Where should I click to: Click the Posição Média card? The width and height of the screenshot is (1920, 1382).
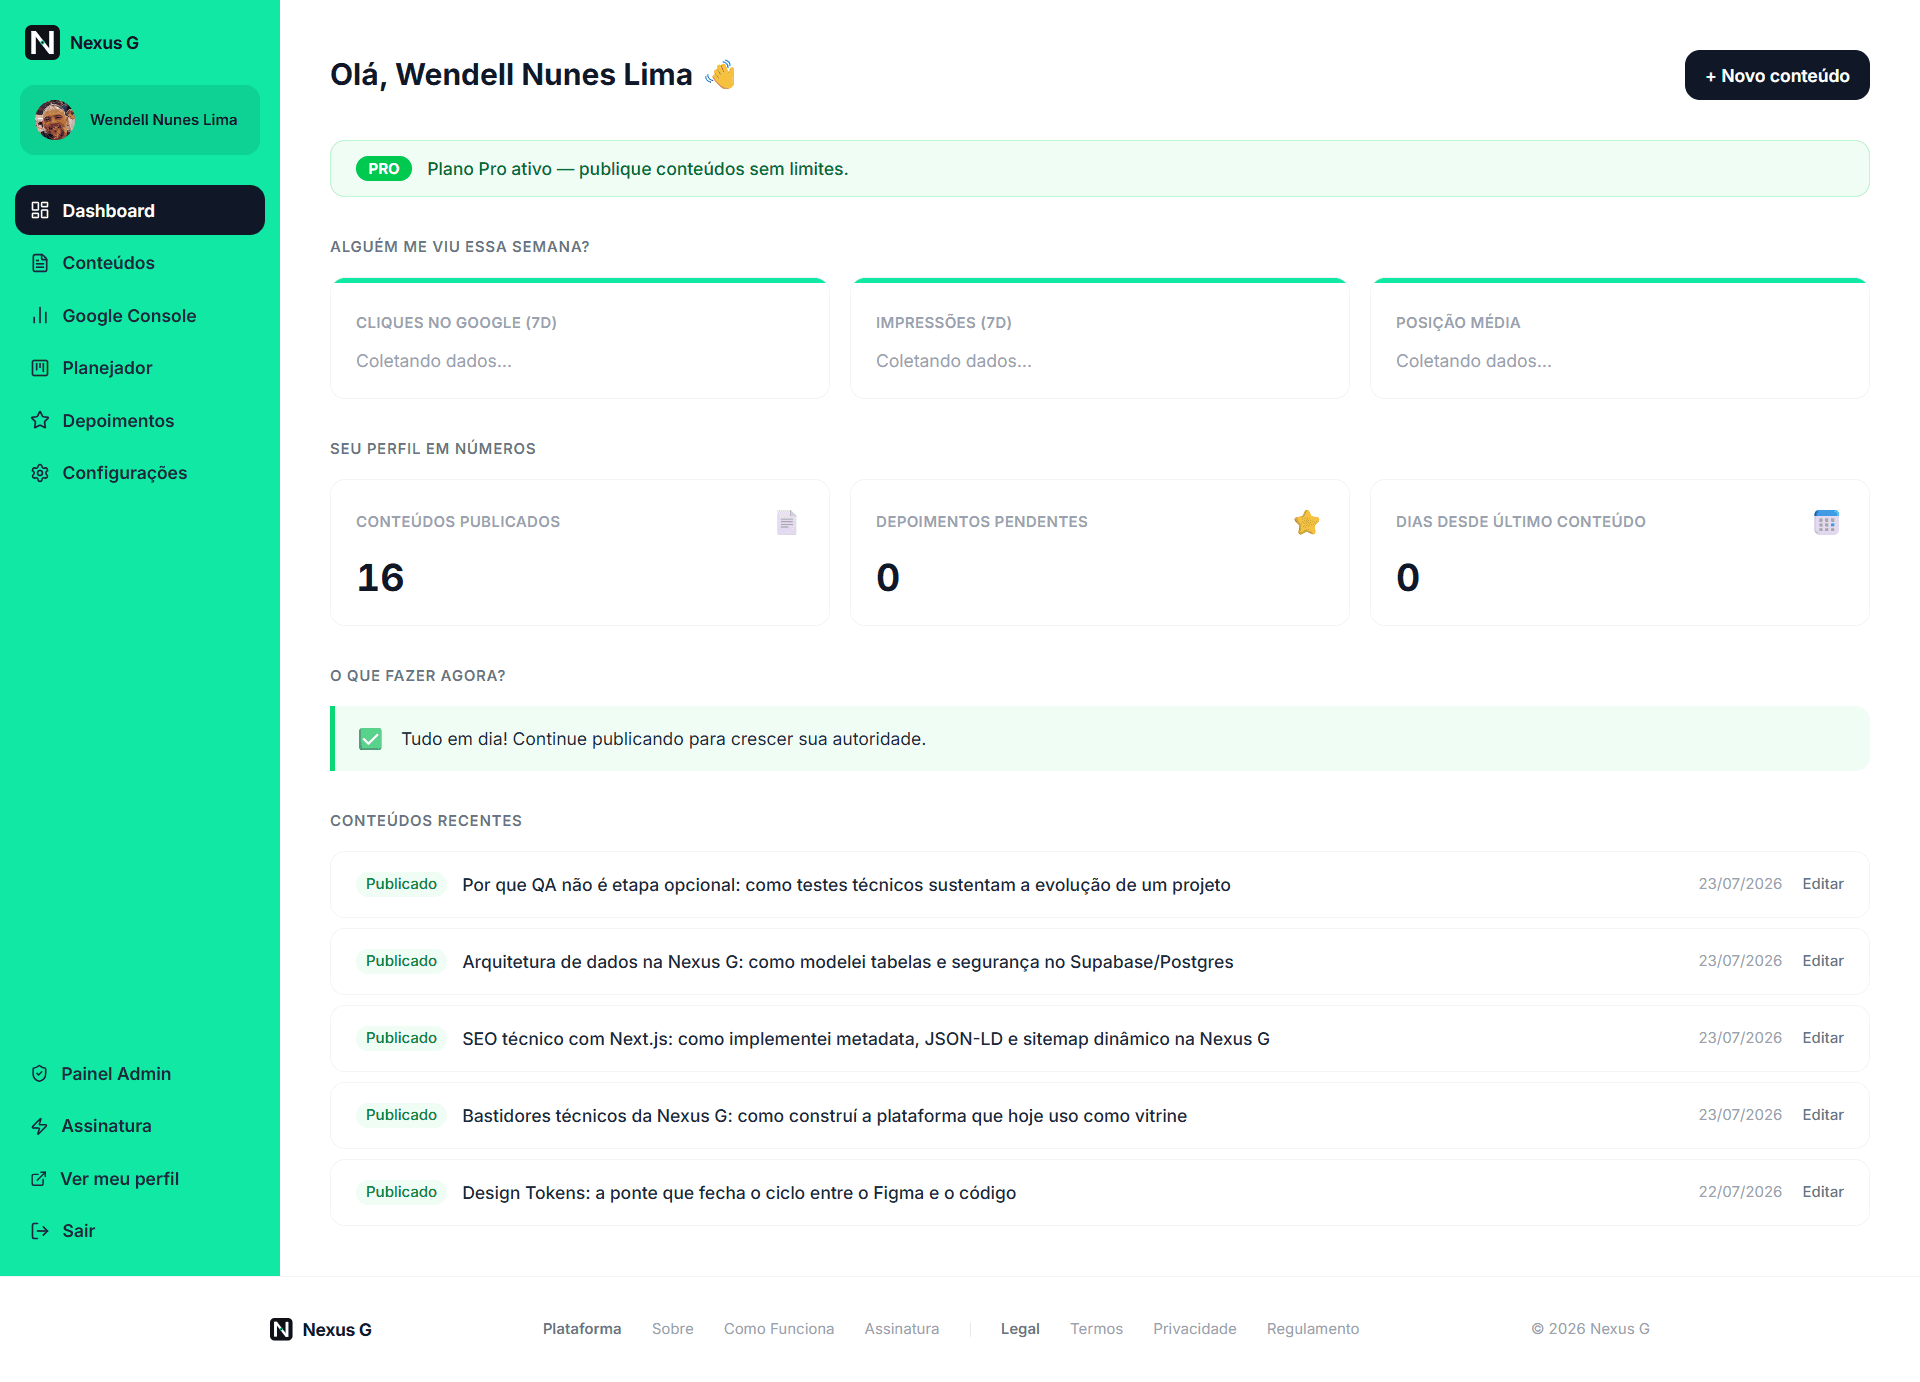(x=1620, y=339)
